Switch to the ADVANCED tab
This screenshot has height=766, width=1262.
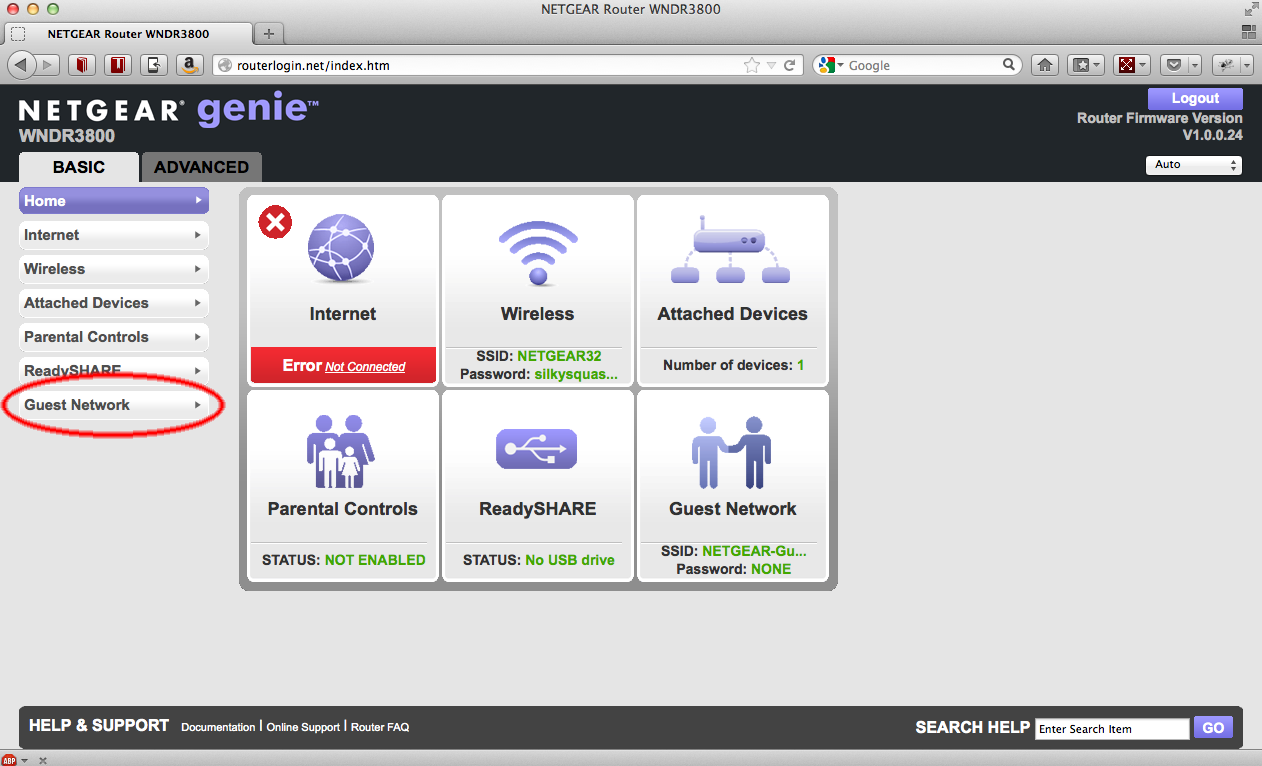coord(201,167)
